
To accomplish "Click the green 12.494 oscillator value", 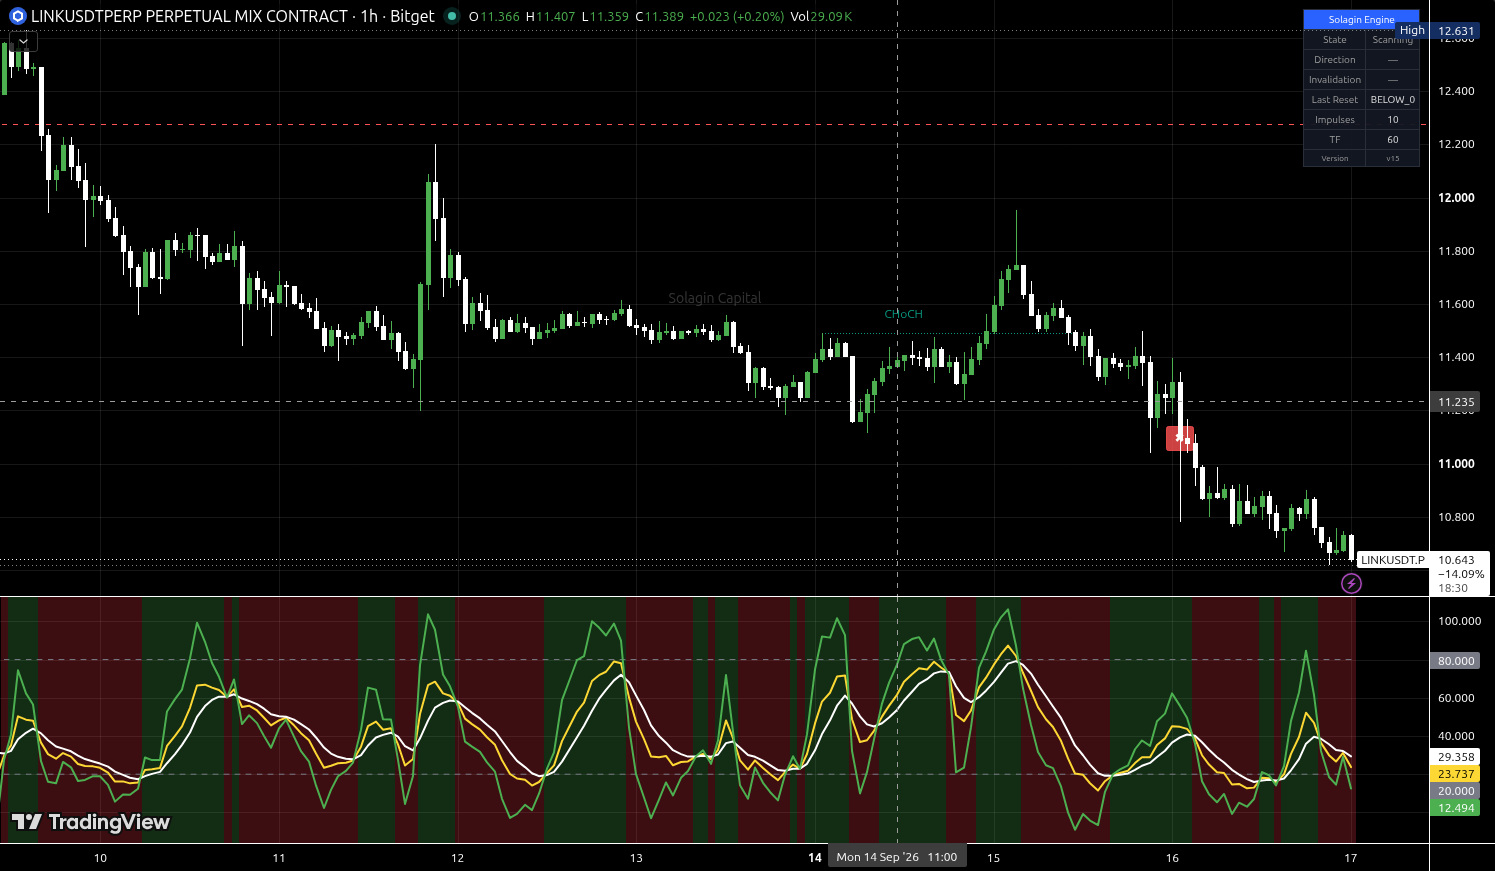I will pyautogui.click(x=1456, y=808).
